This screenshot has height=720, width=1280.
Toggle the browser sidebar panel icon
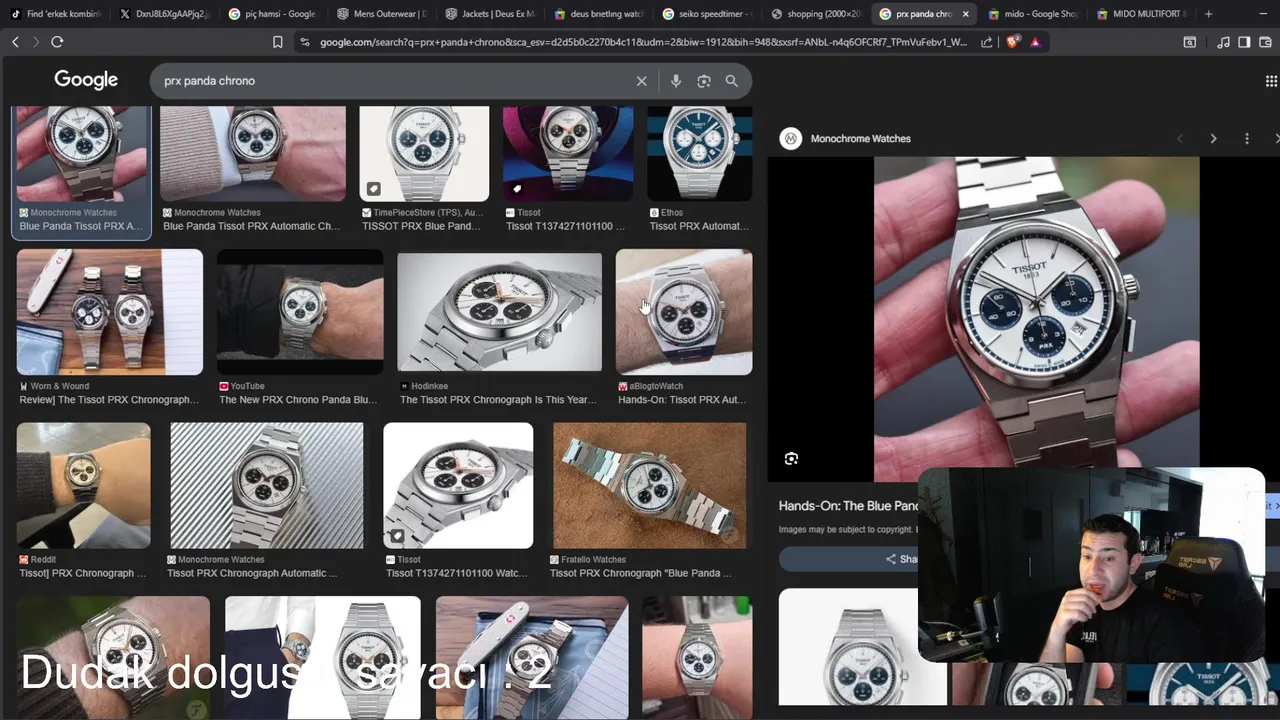1244,42
